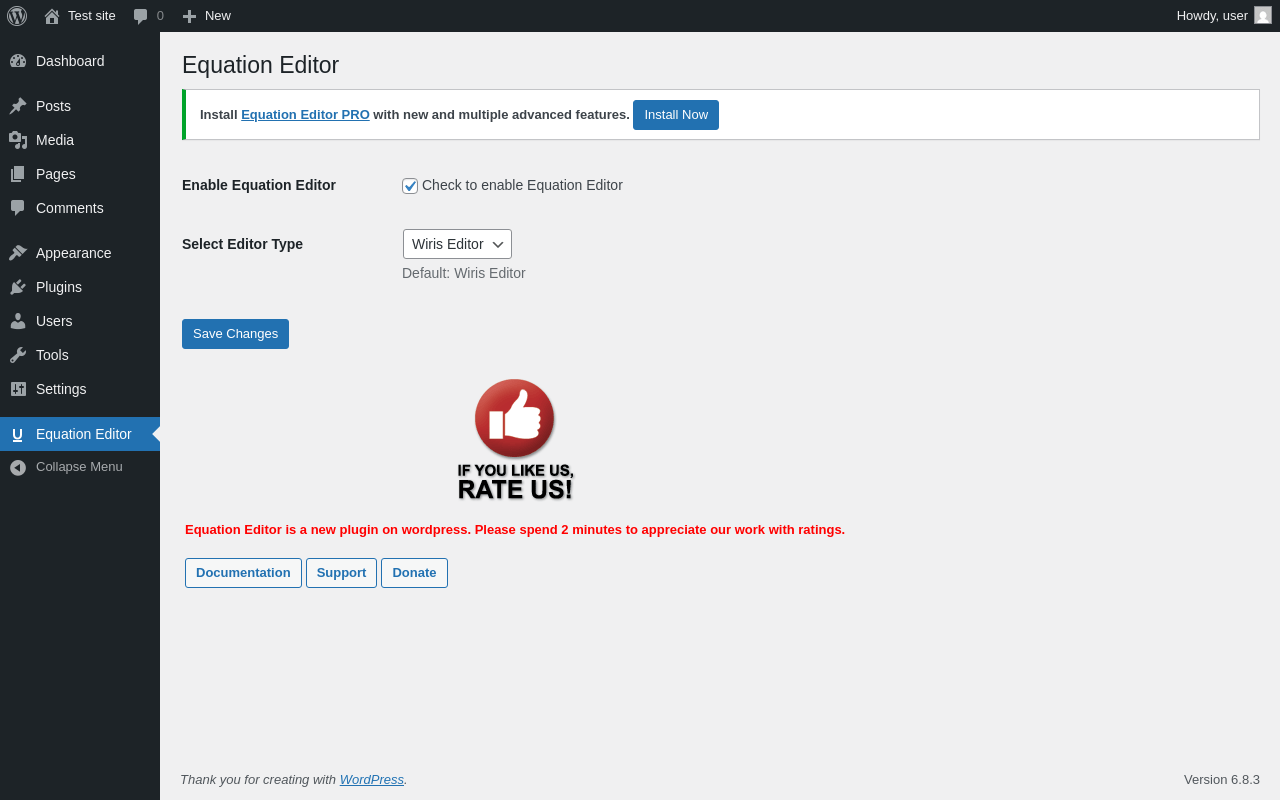Click the plus icon next to New
This screenshot has height=800, width=1280.
click(189, 16)
